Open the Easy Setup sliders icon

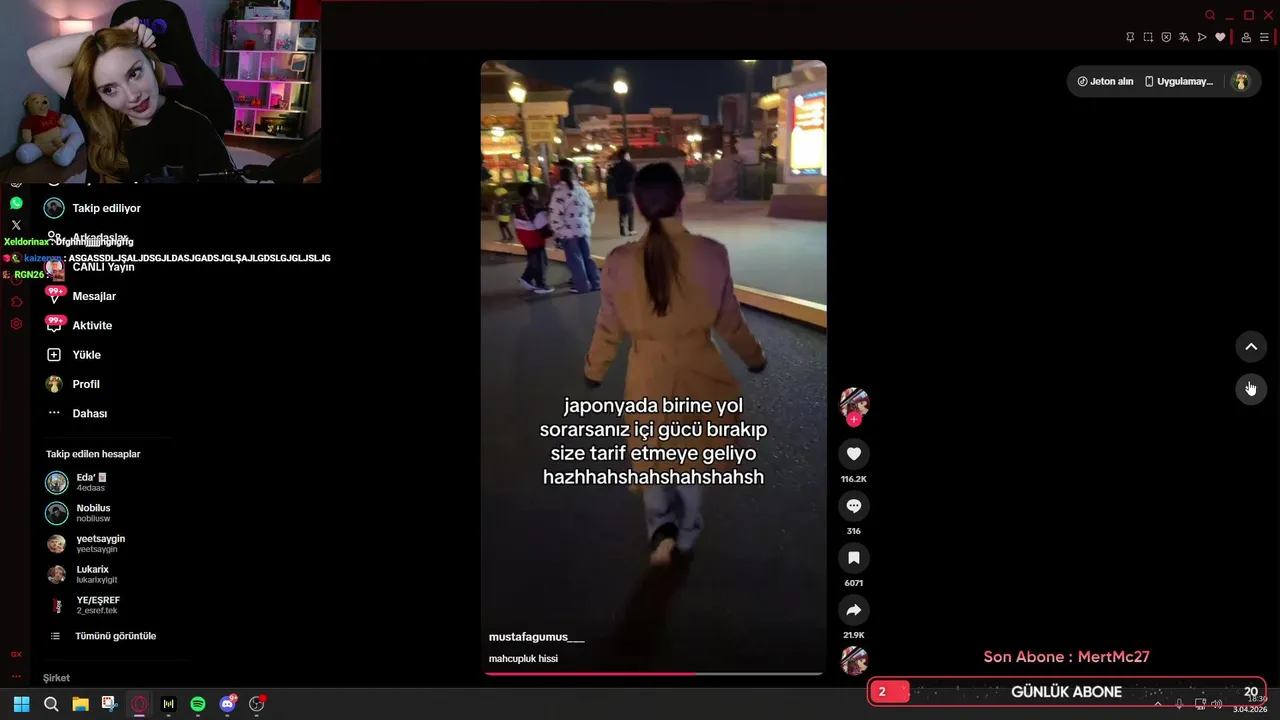pos(1264,37)
